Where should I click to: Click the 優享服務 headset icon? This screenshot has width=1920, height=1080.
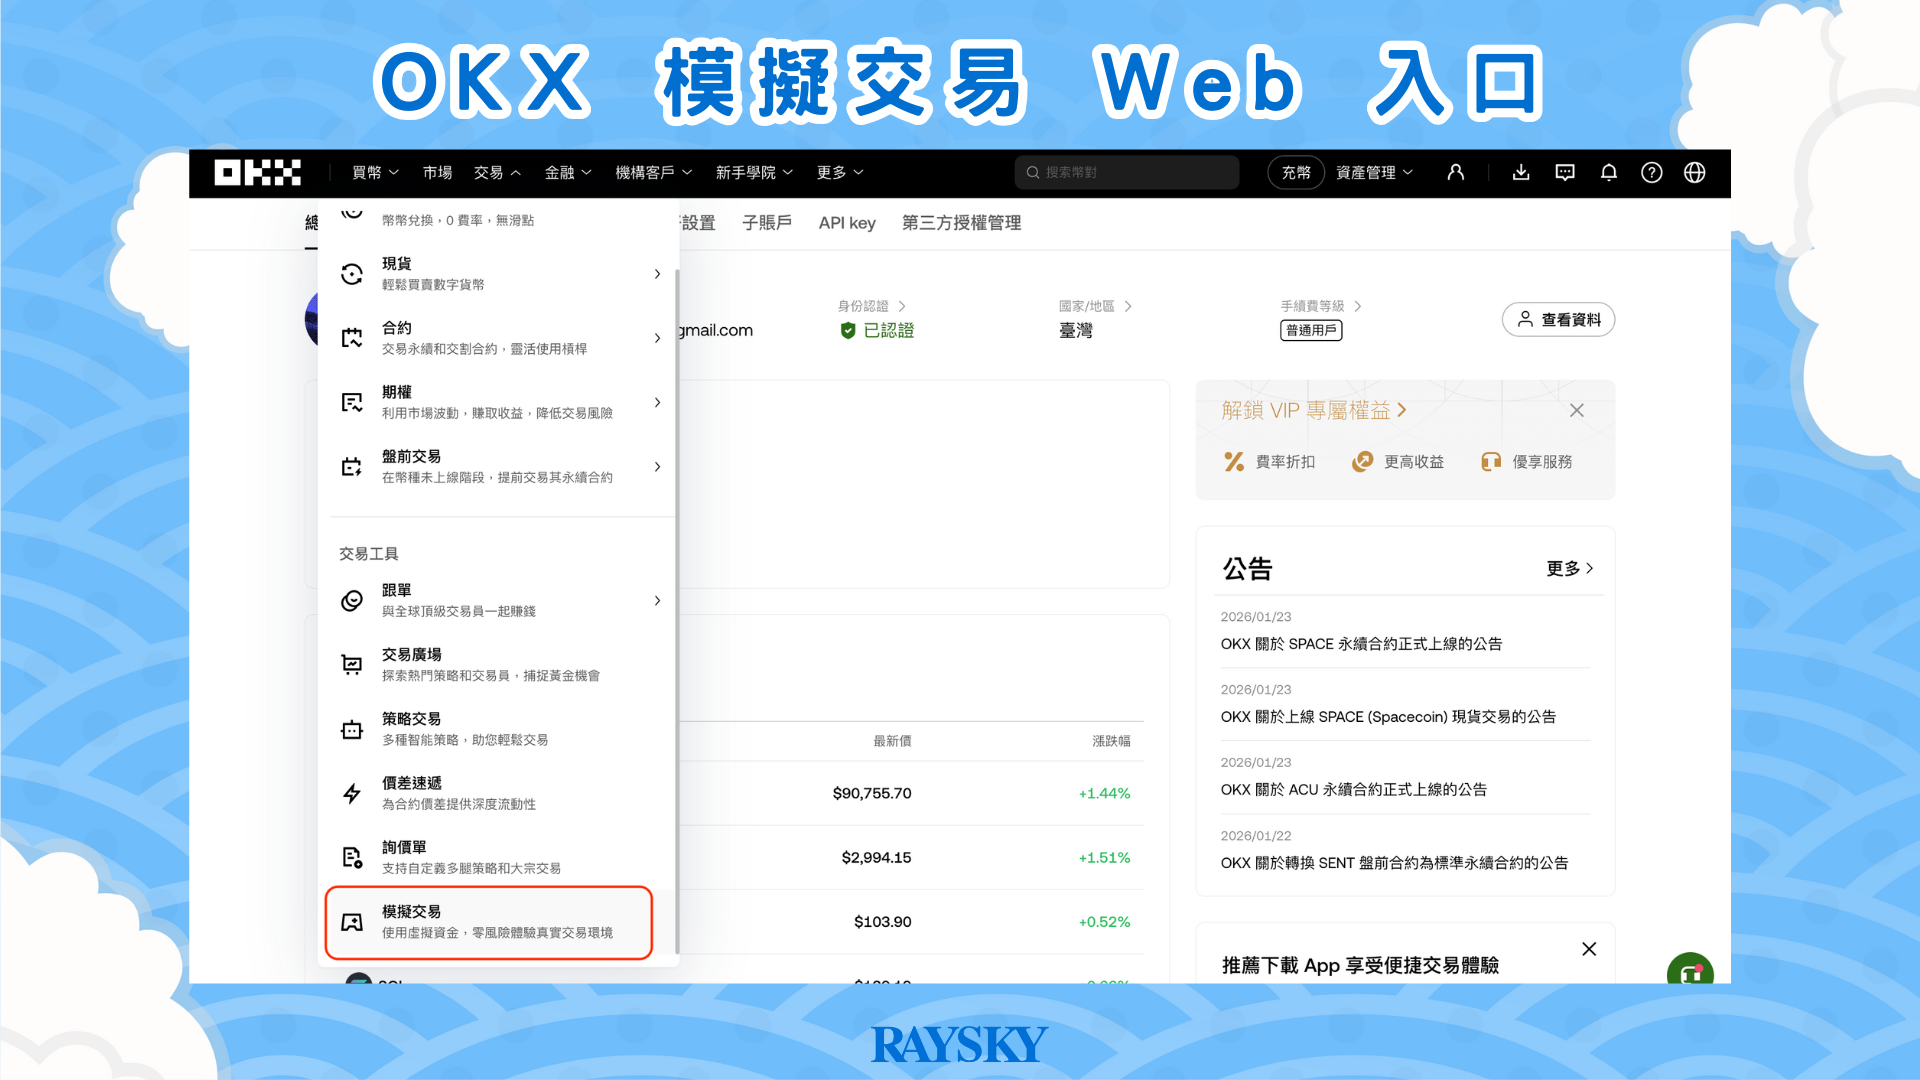pos(1491,462)
